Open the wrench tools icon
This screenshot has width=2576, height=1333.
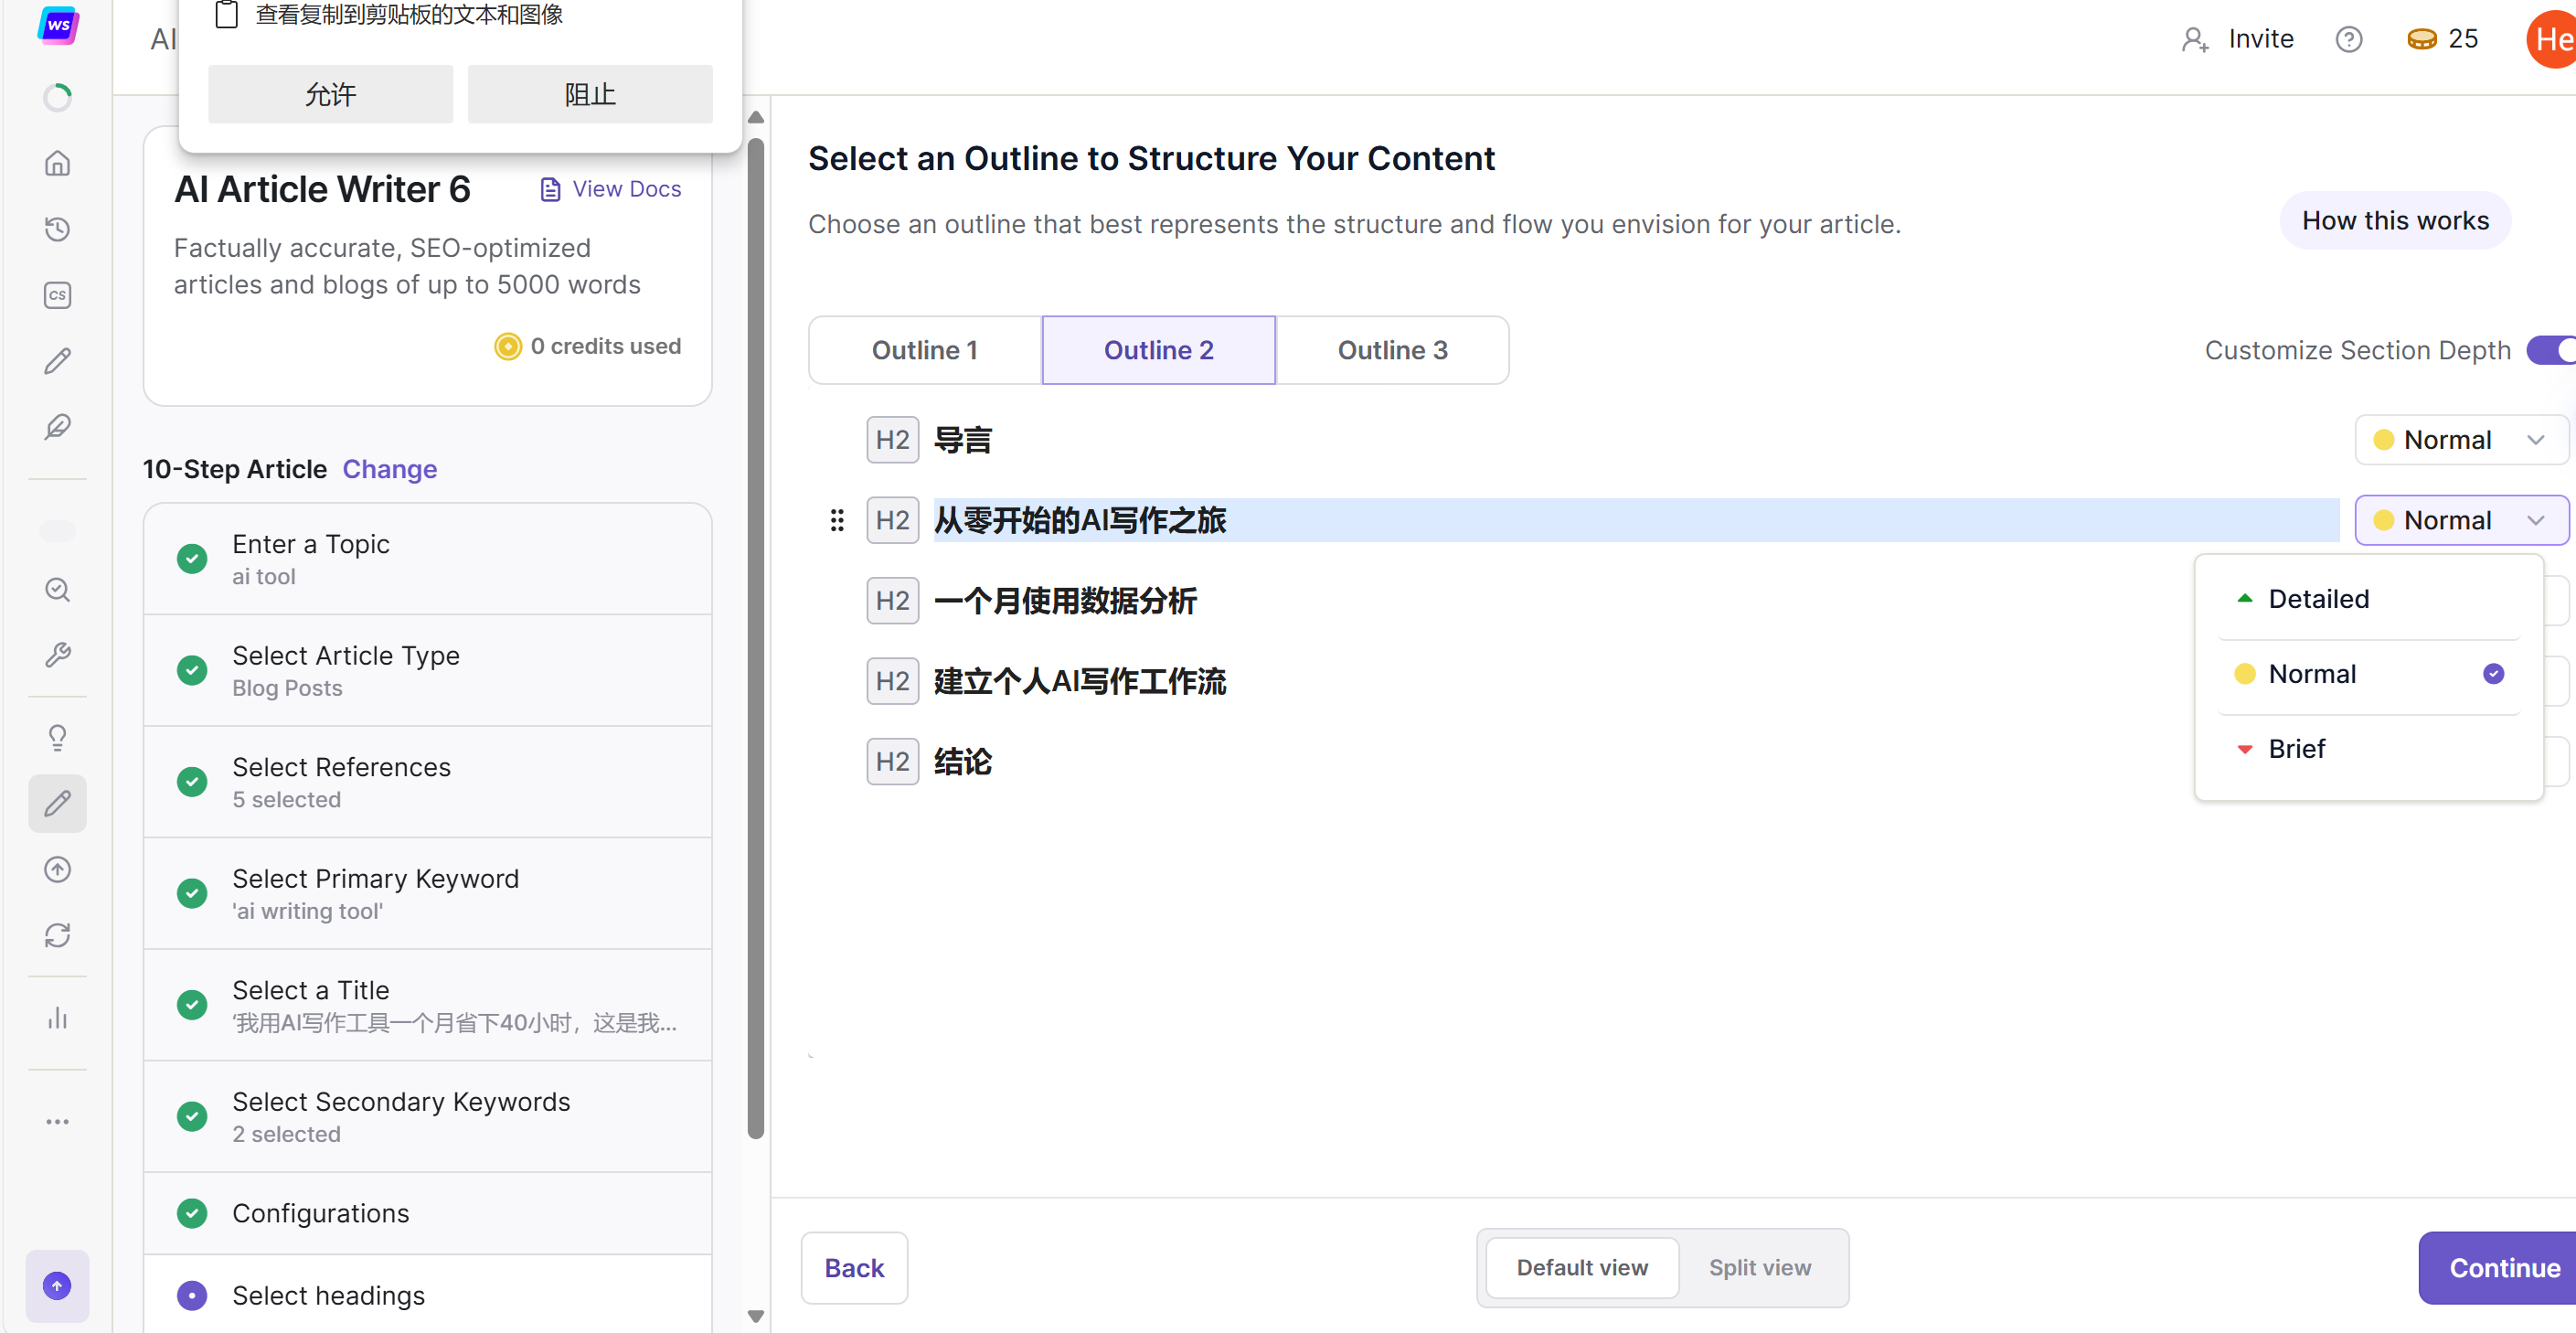57,655
